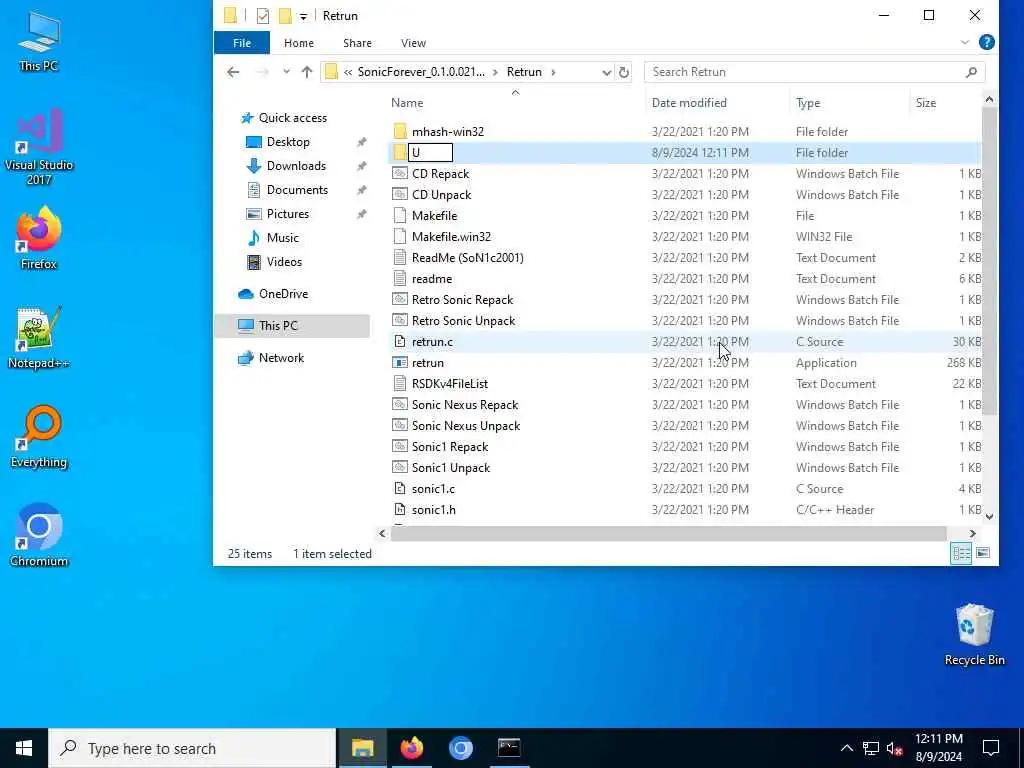The width and height of the screenshot is (1024, 768).
Task: Select the sonic1.c source file icon
Action: (x=400, y=488)
